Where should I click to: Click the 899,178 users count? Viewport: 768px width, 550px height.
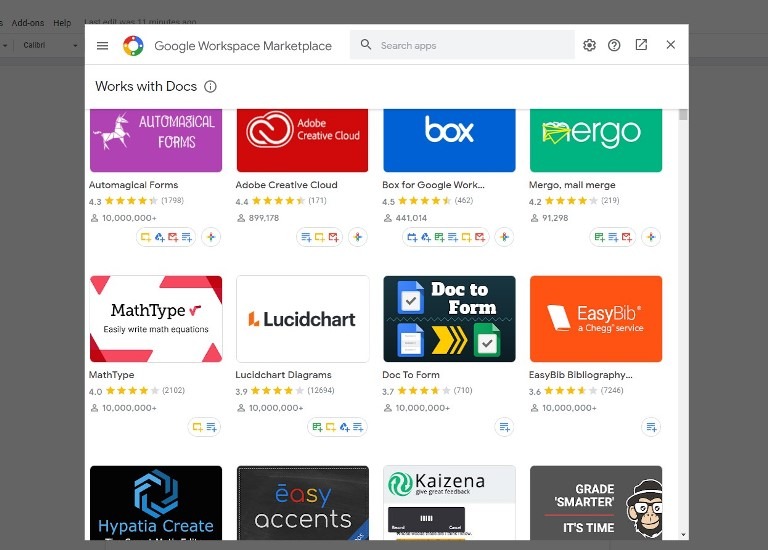tap(264, 218)
